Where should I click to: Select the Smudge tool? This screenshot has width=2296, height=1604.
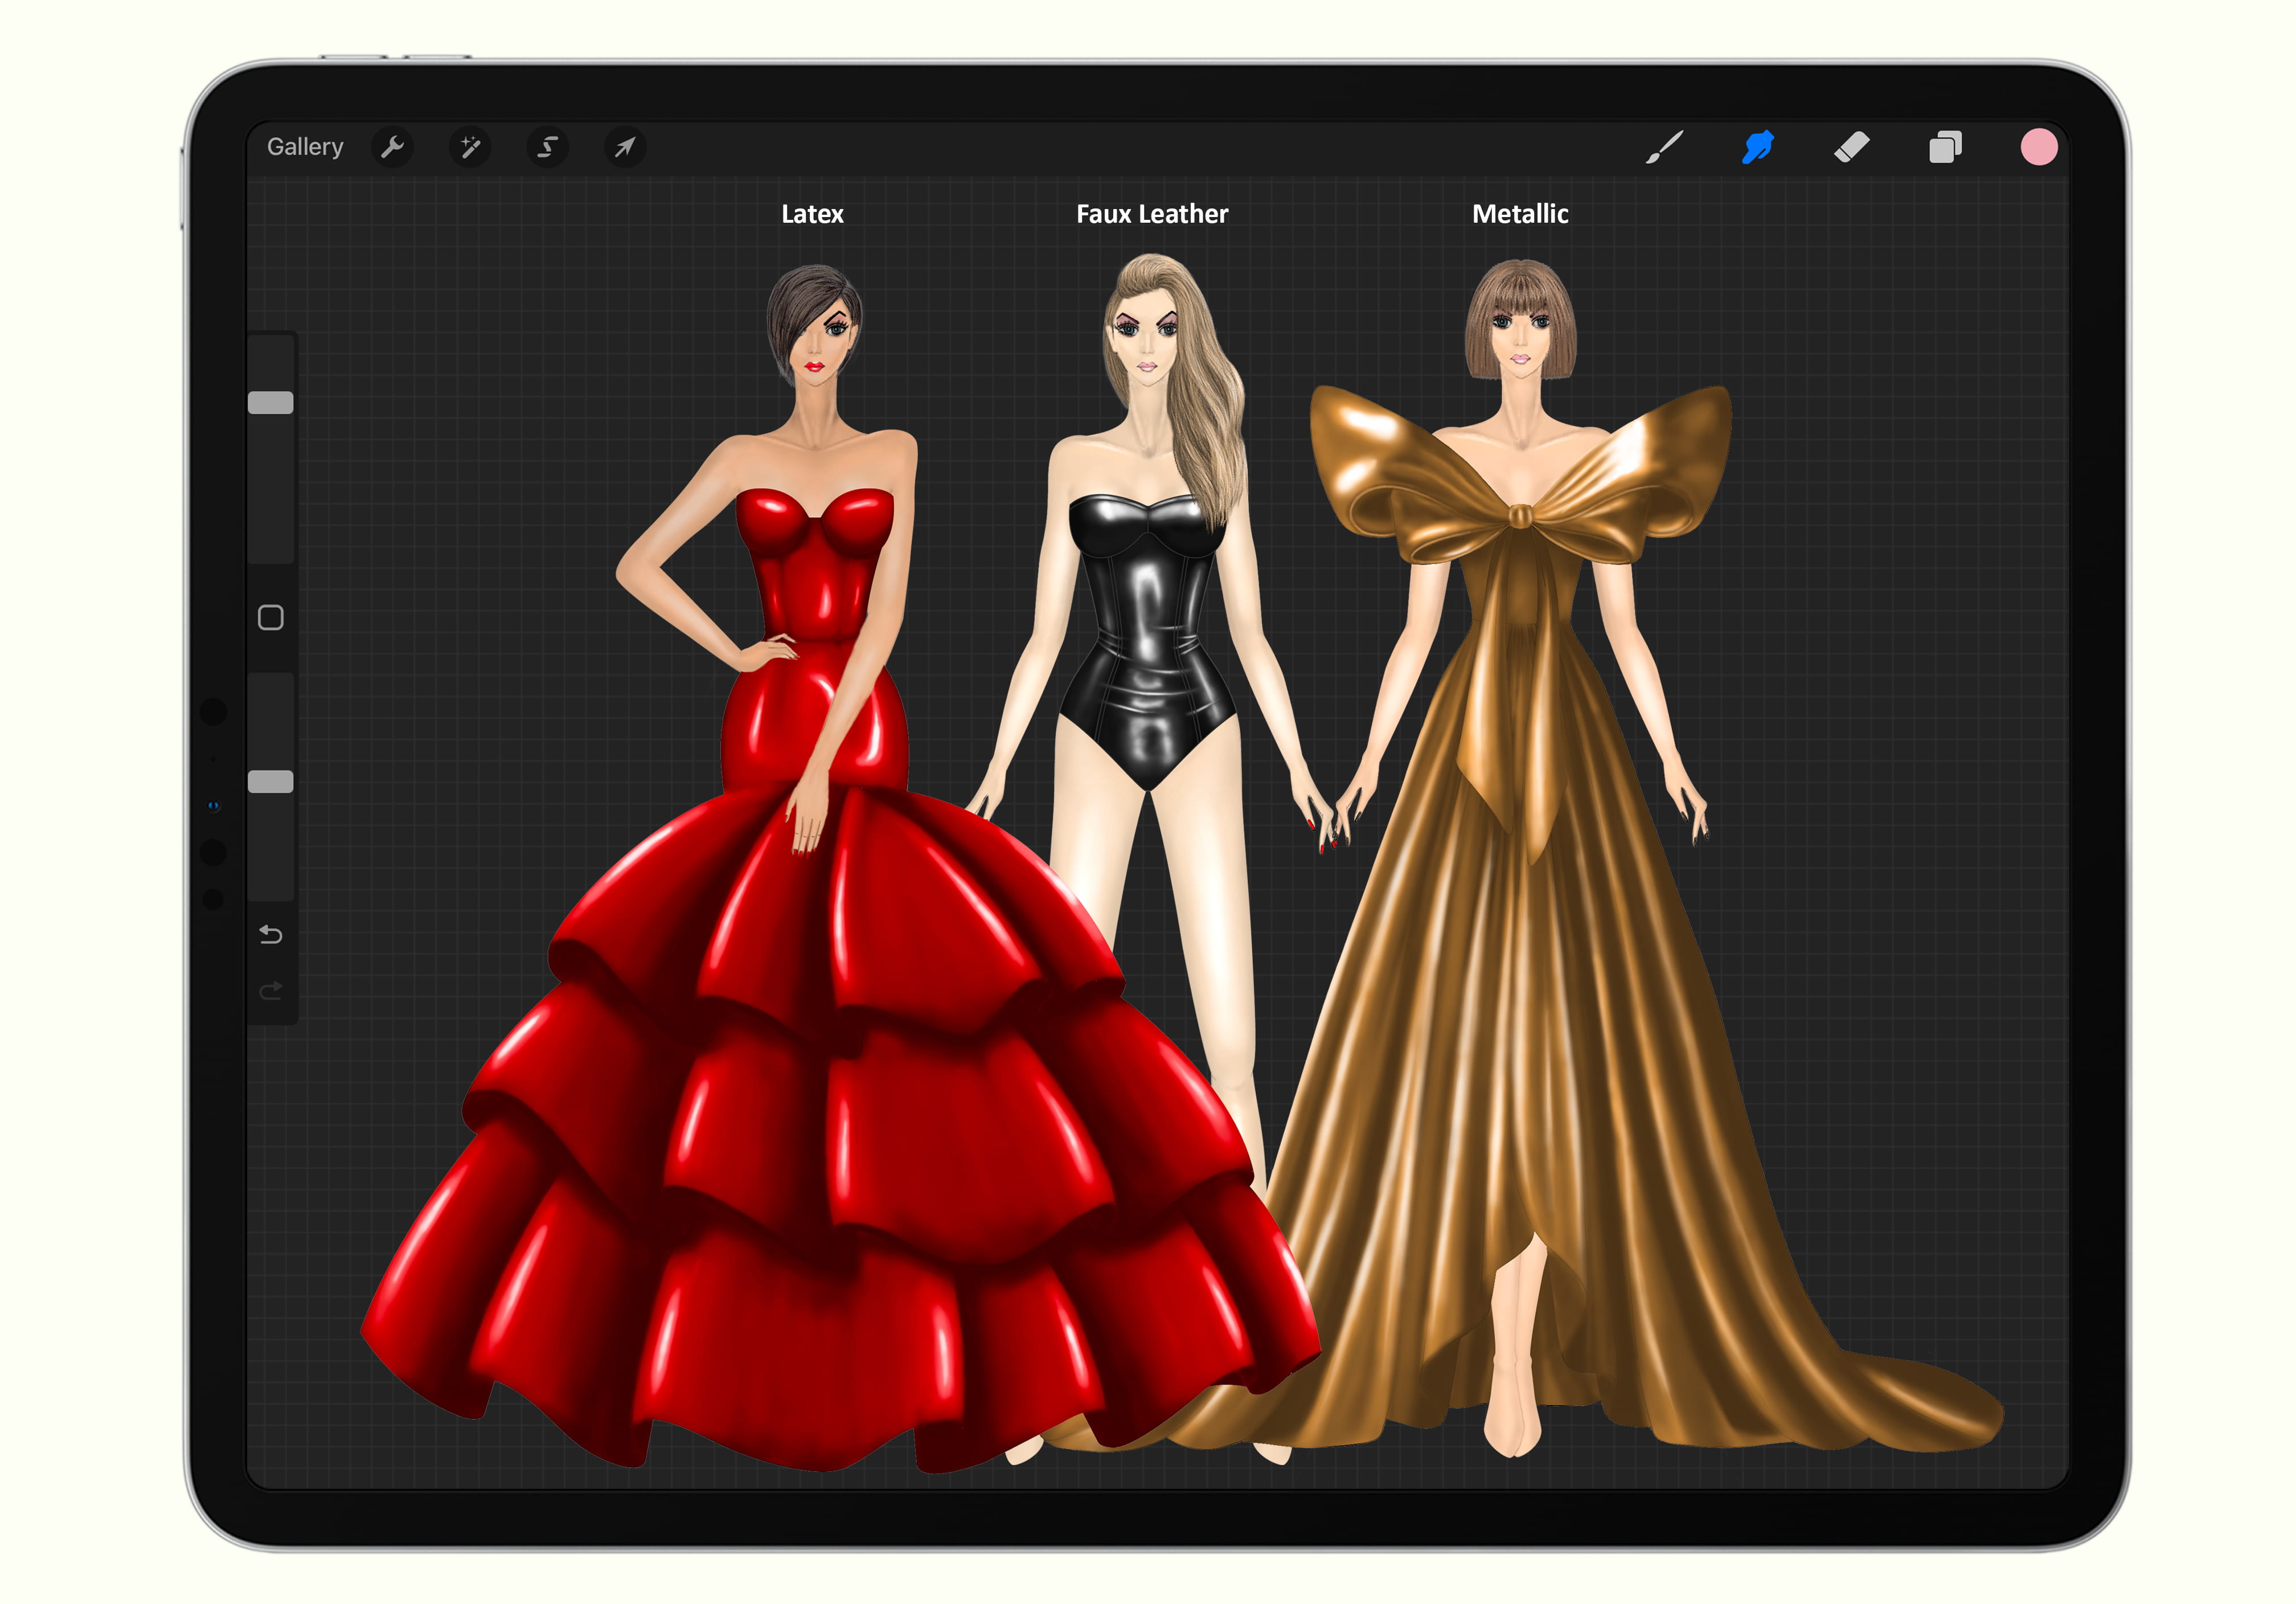coord(1758,147)
